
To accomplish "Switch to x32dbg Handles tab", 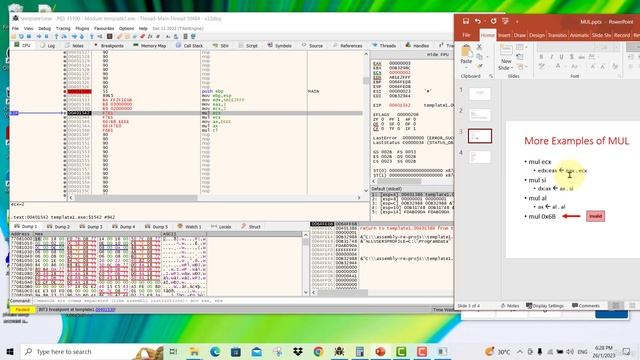I will [x=417, y=46].
